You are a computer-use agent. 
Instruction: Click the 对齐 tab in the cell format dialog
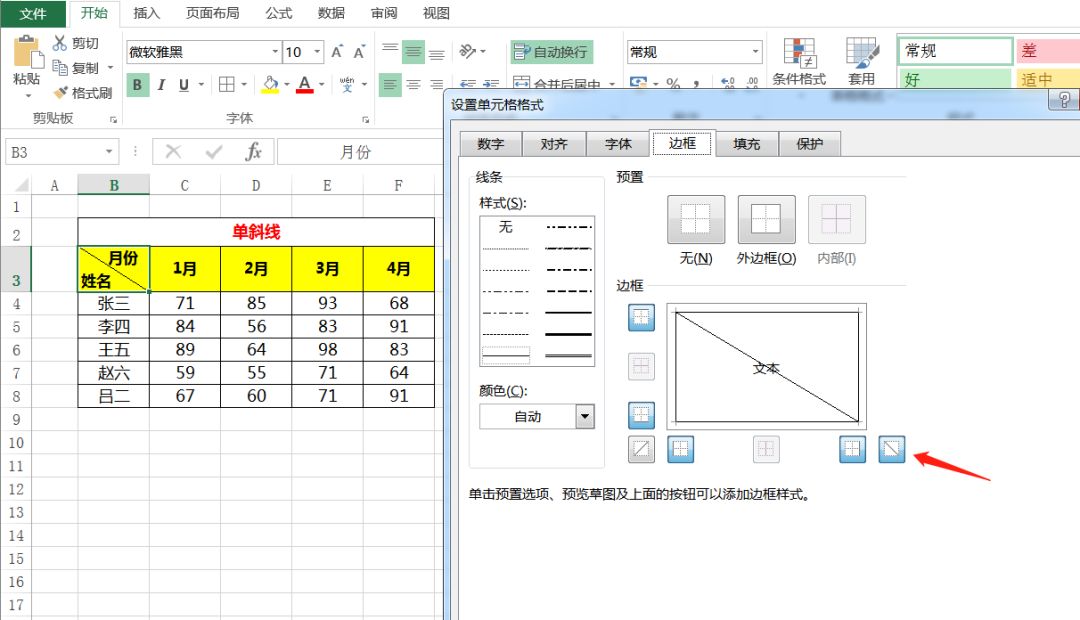coord(554,143)
